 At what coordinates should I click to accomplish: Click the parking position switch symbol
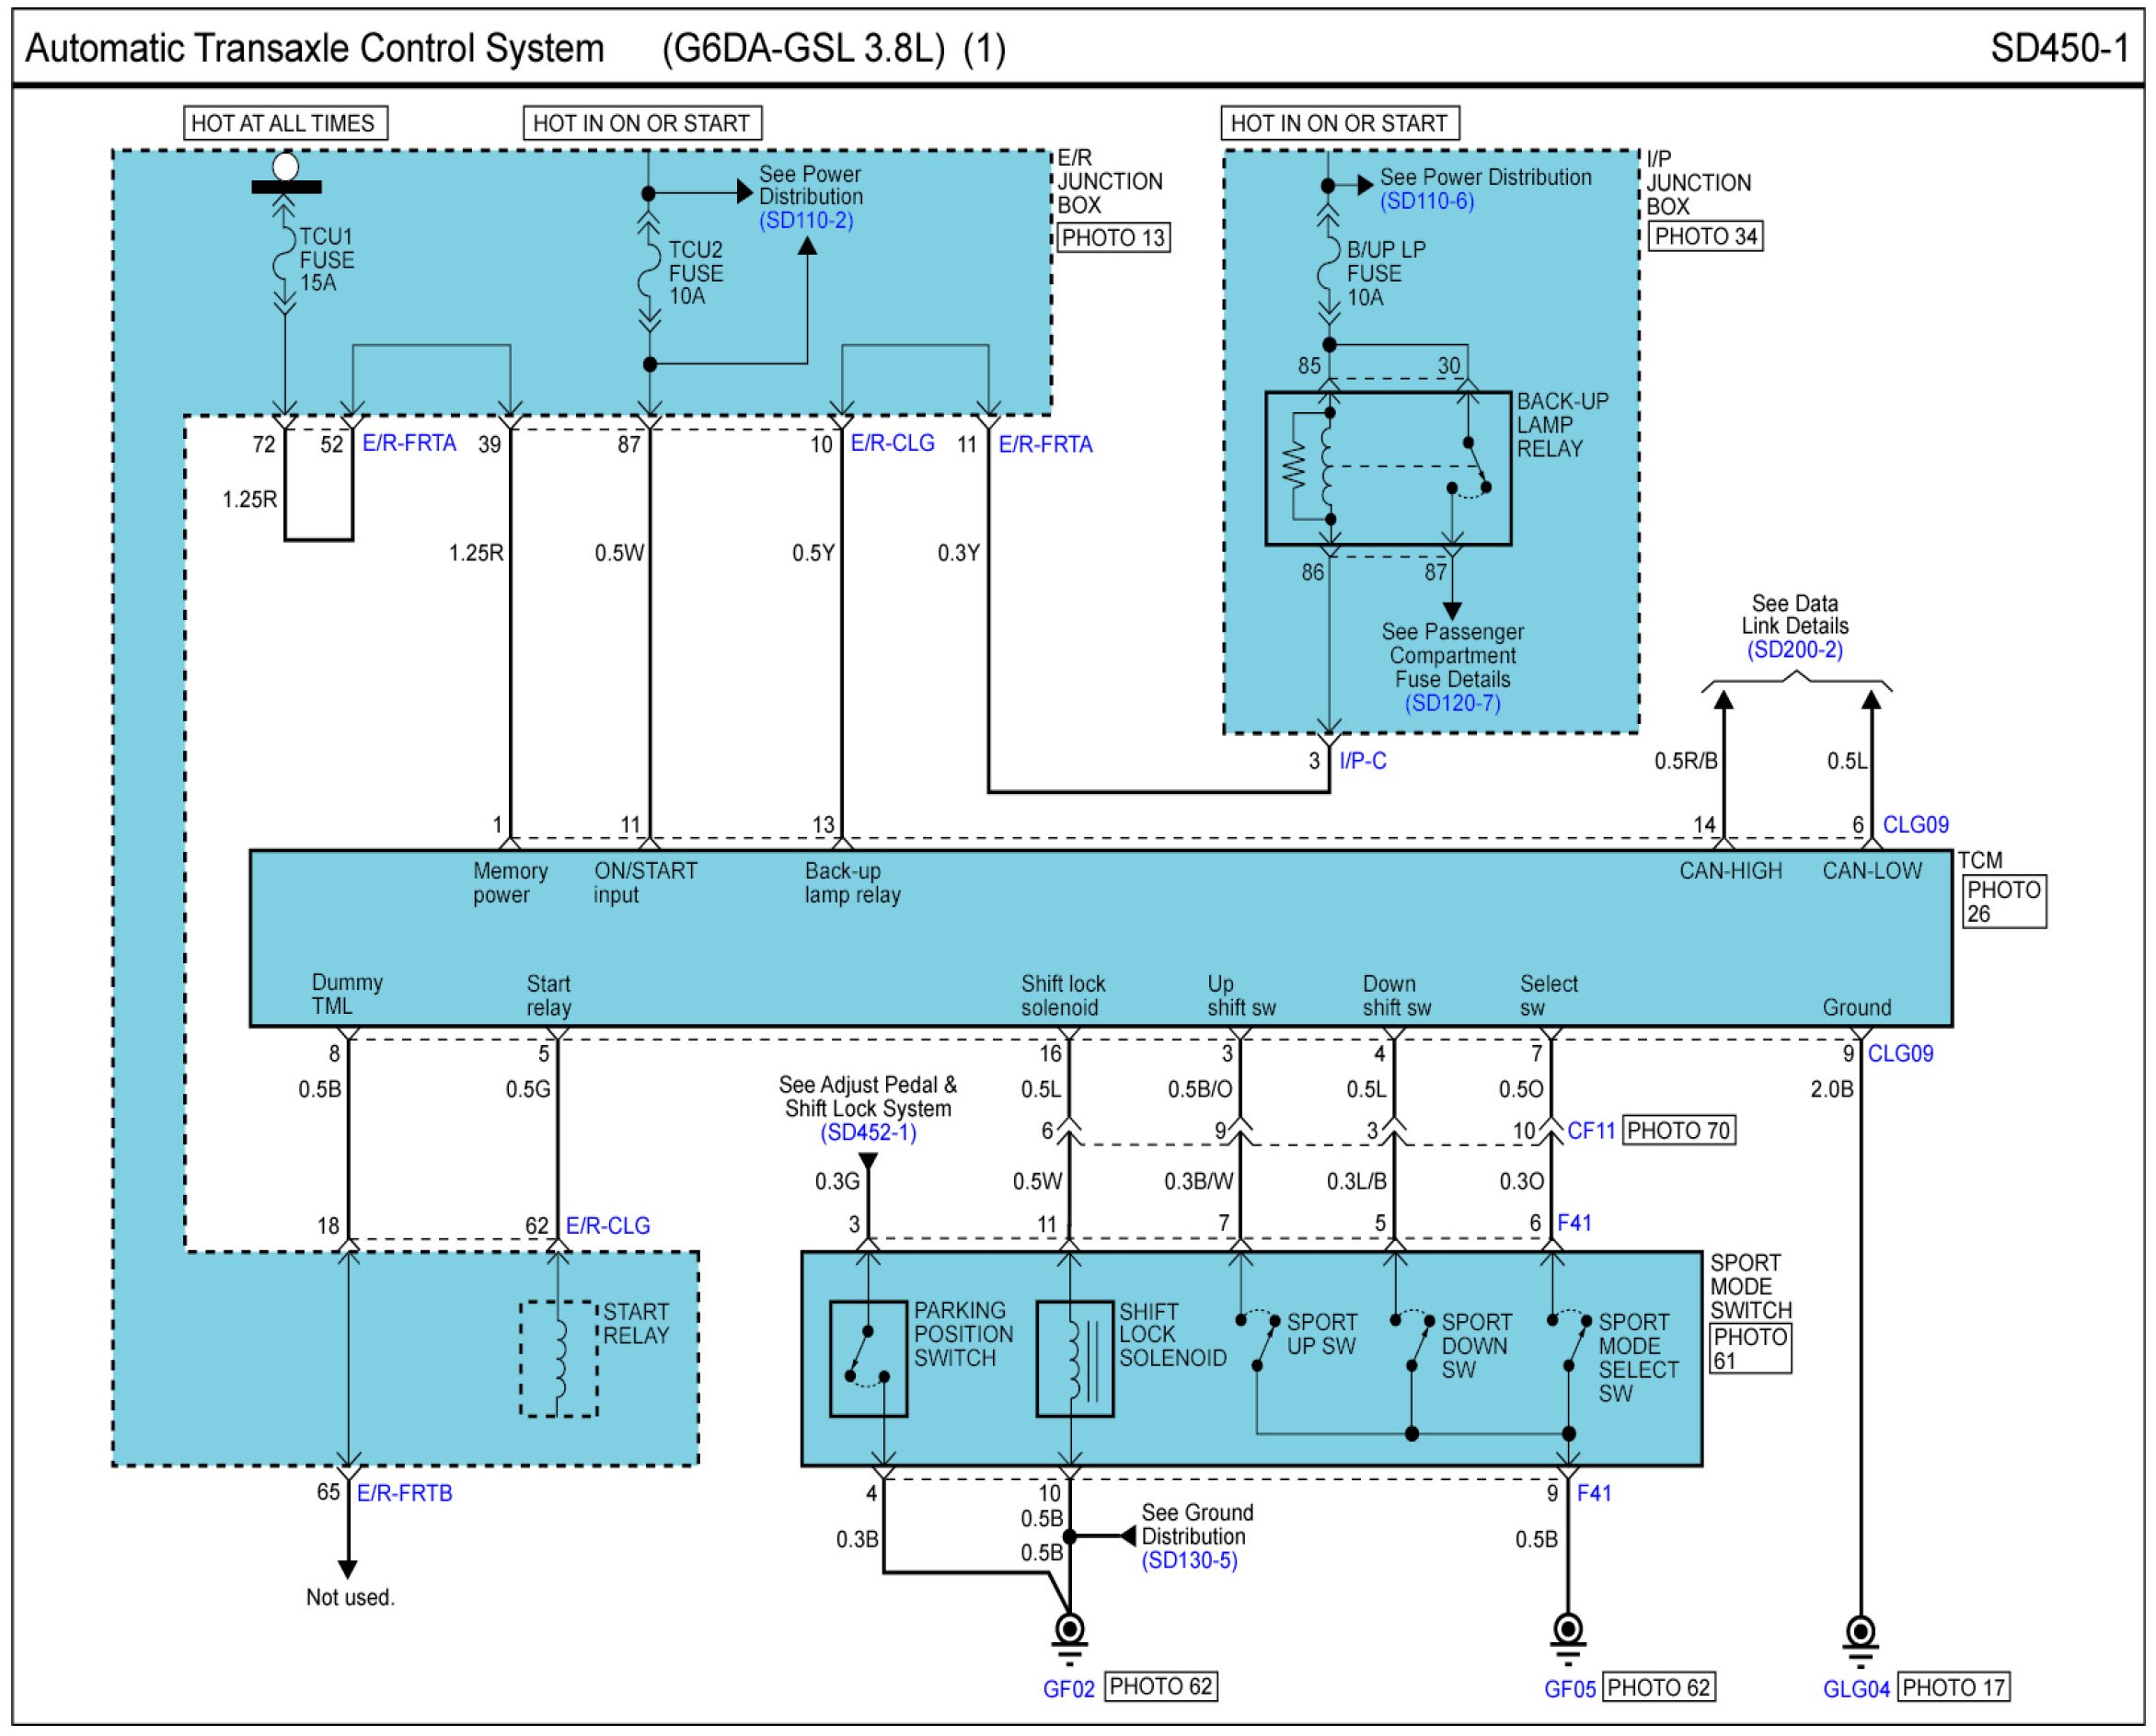[x=868, y=1359]
